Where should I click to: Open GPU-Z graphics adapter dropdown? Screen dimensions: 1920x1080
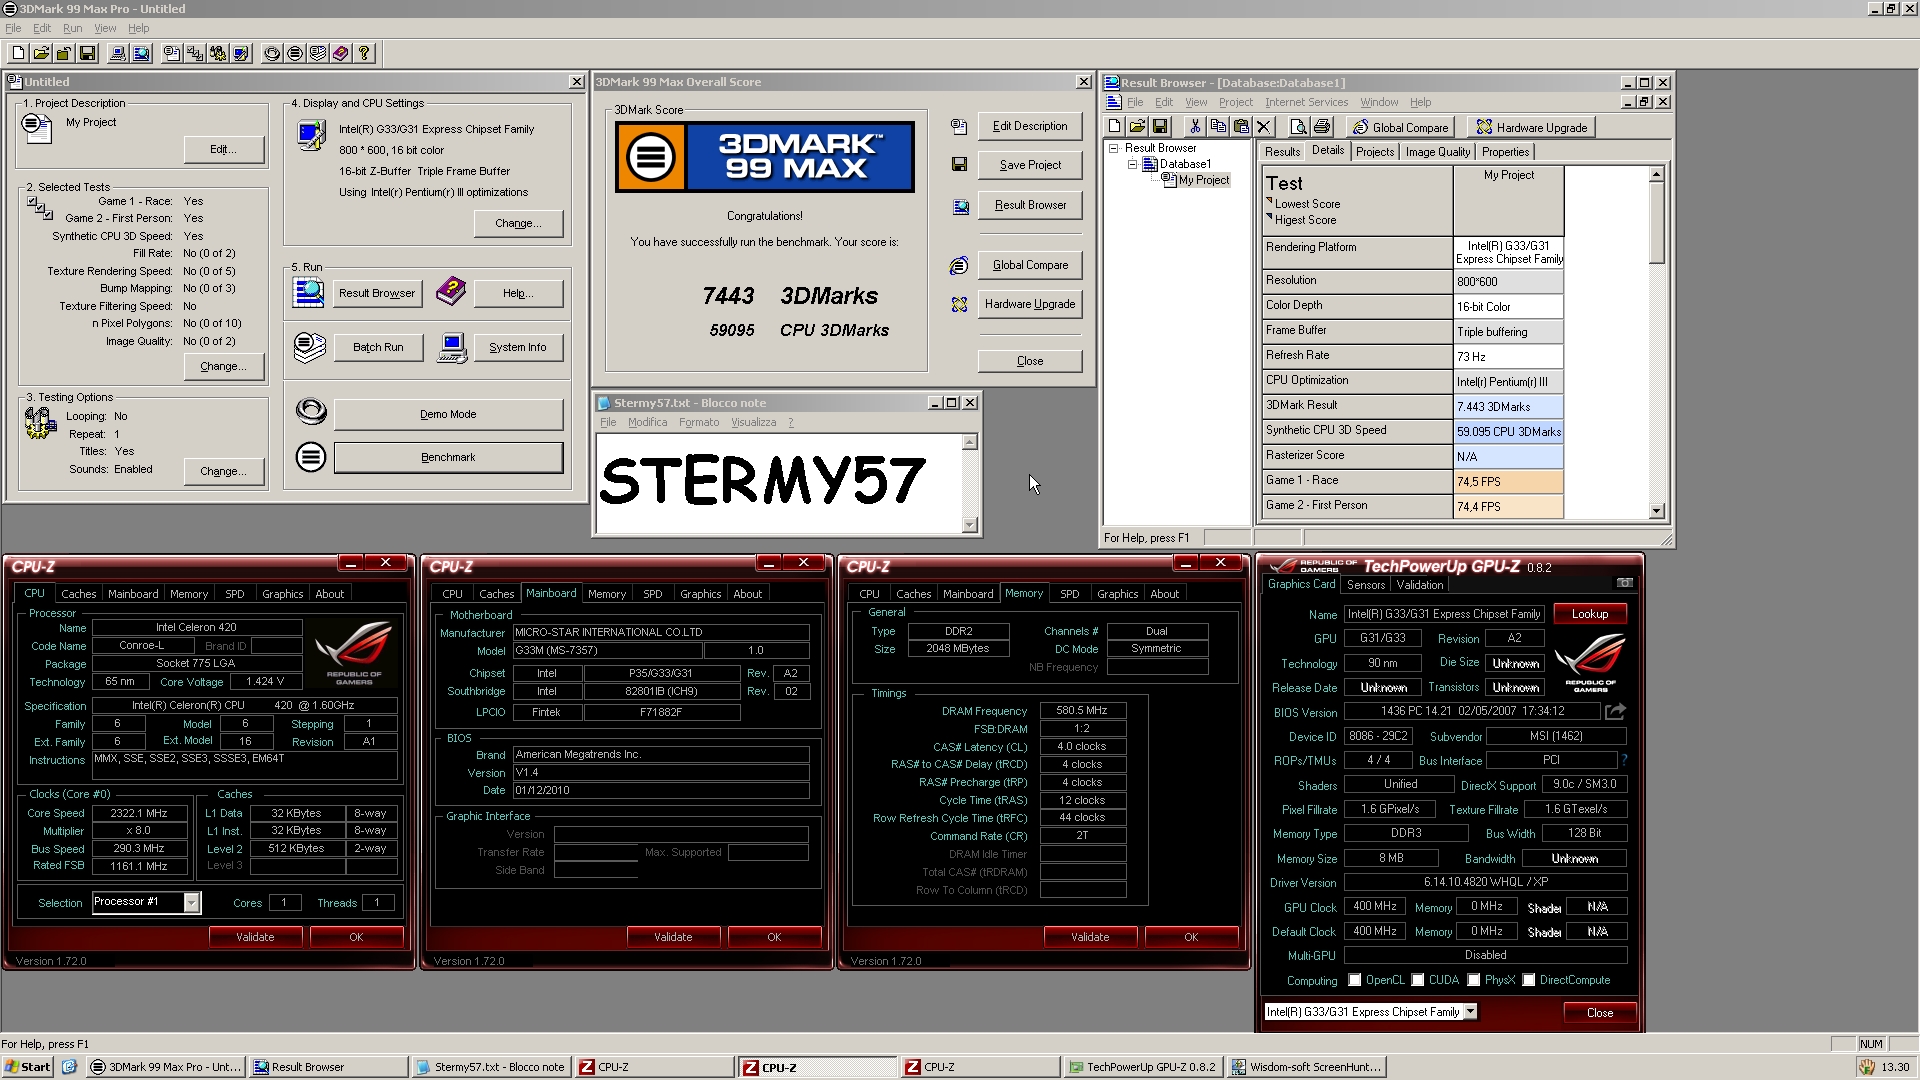coord(1471,1012)
